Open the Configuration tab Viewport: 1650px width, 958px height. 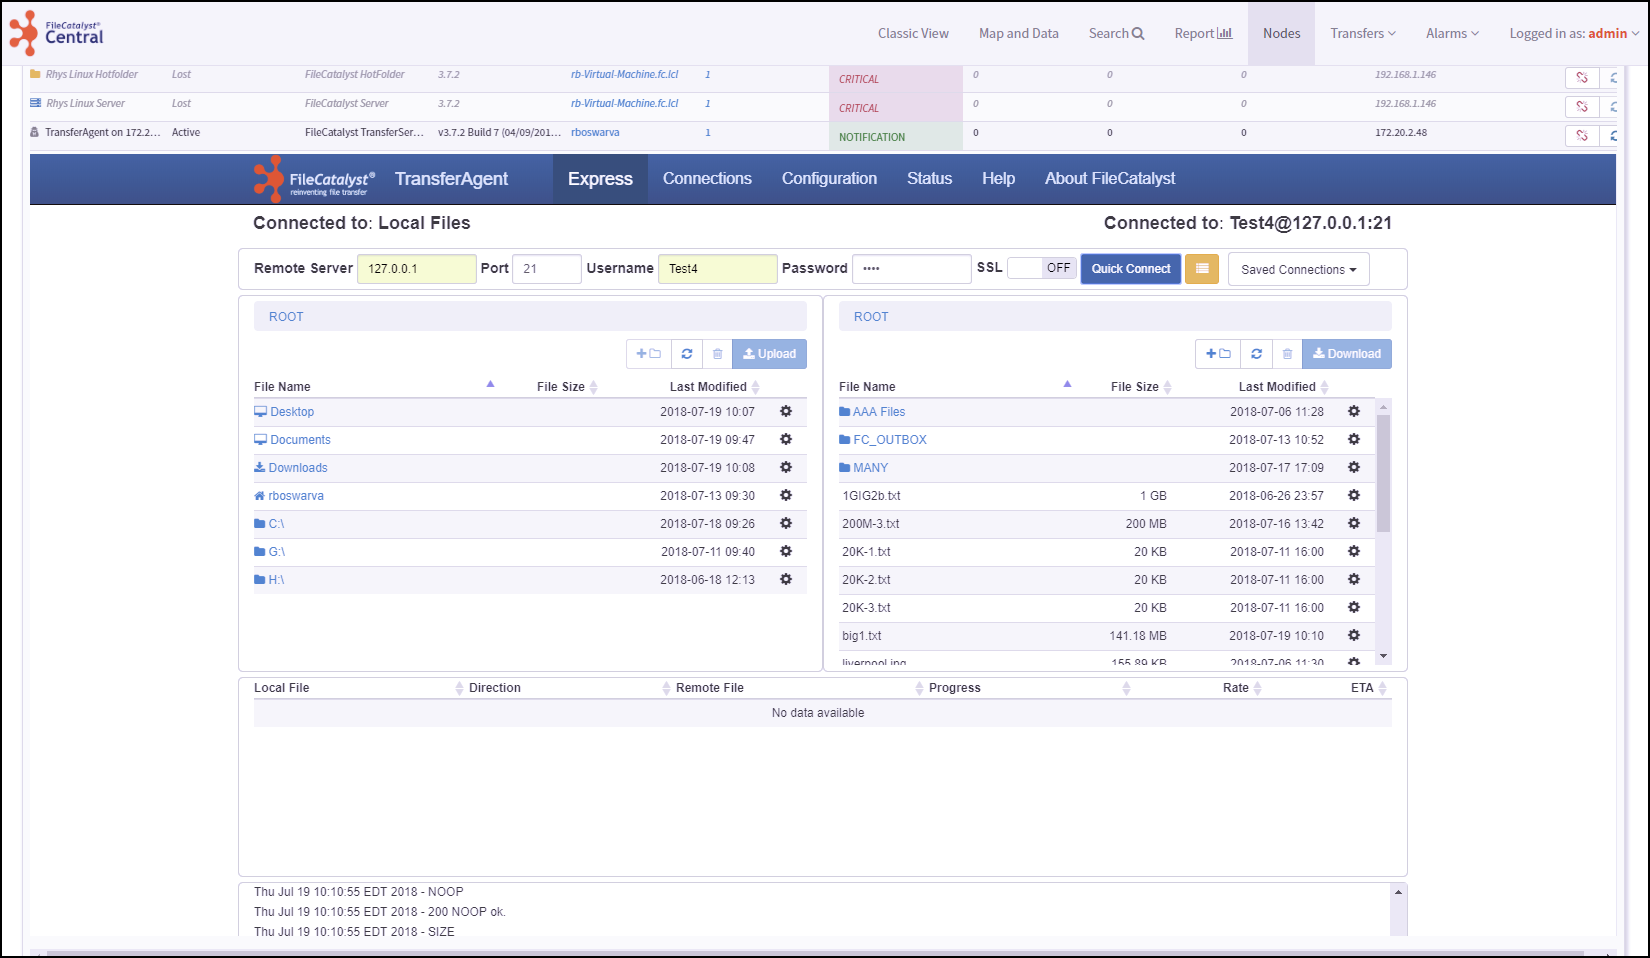829,179
